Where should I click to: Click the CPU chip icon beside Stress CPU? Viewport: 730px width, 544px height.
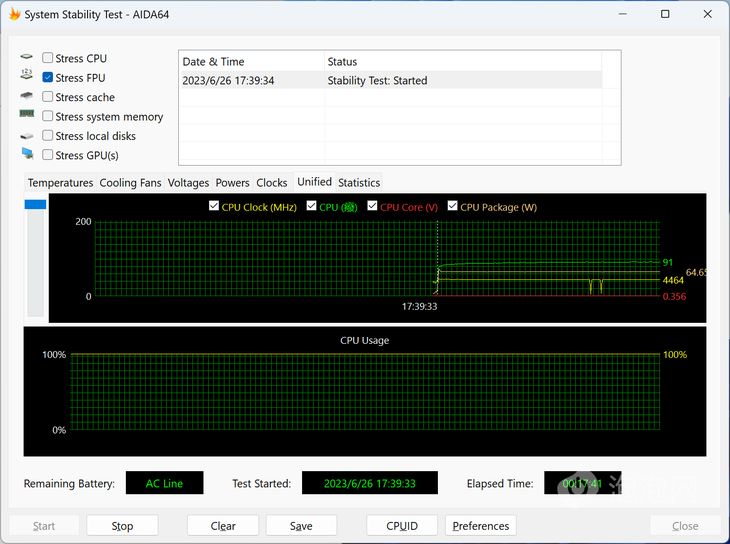(x=27, y=57)
